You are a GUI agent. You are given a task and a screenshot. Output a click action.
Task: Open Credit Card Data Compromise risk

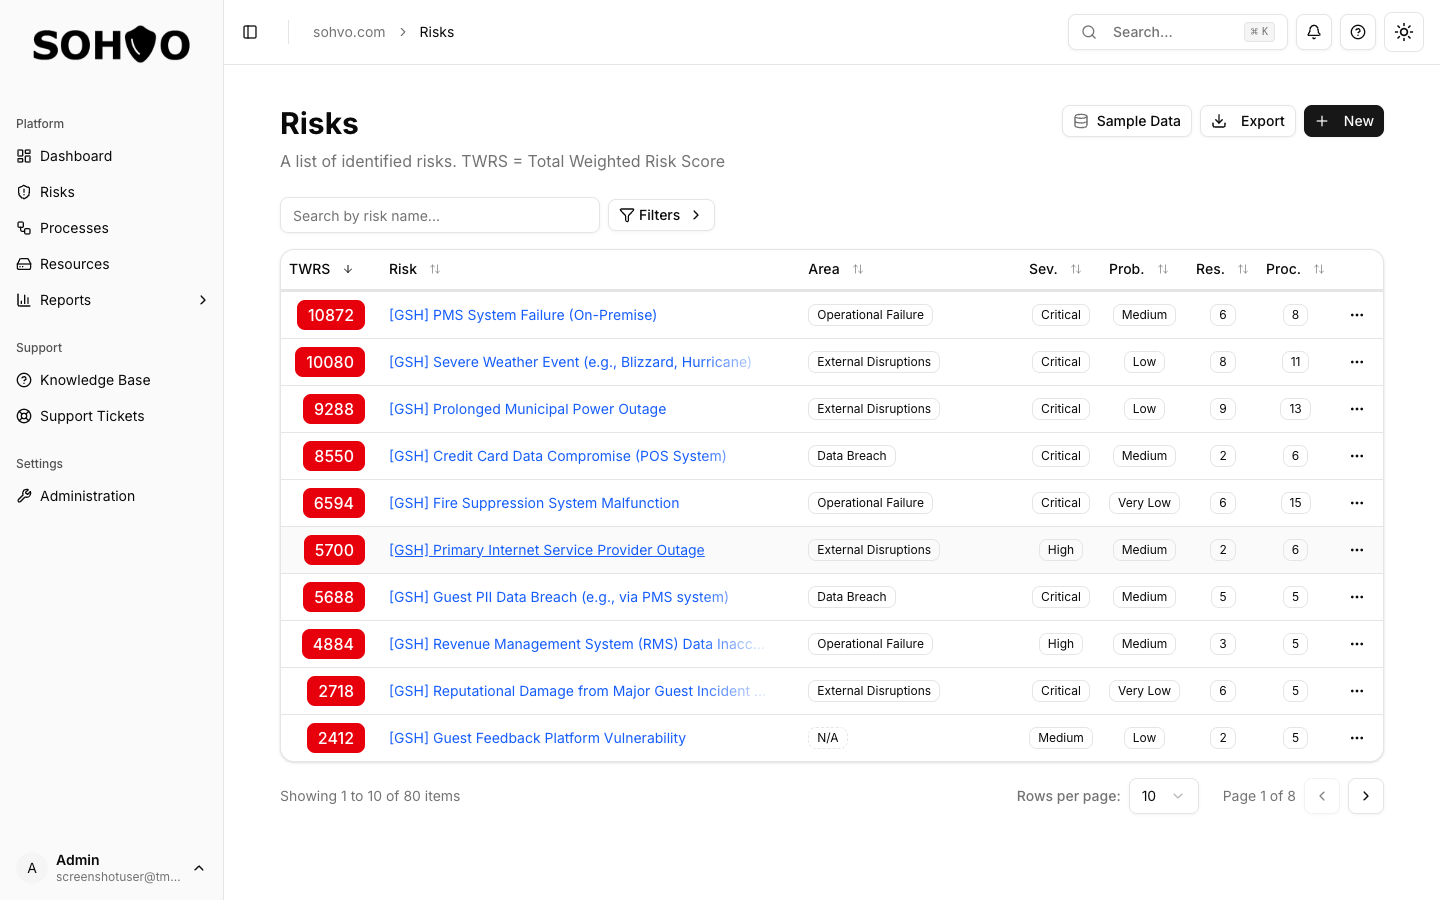pos(557,456)
